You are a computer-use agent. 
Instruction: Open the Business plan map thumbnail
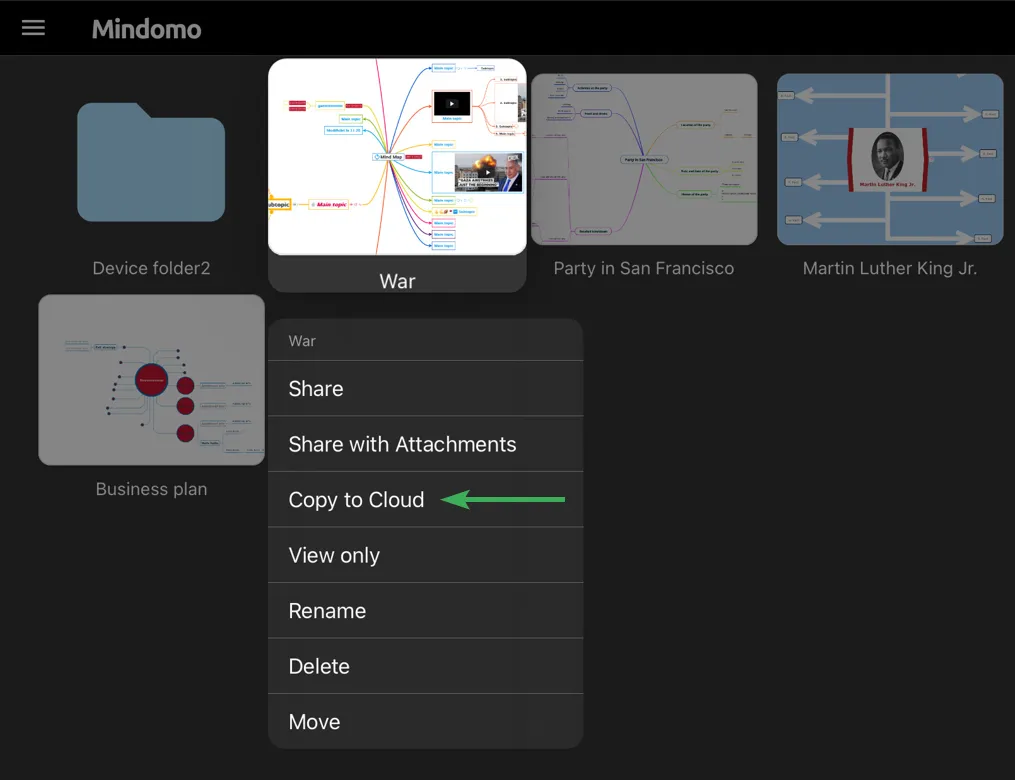click(x=151, y=380)
